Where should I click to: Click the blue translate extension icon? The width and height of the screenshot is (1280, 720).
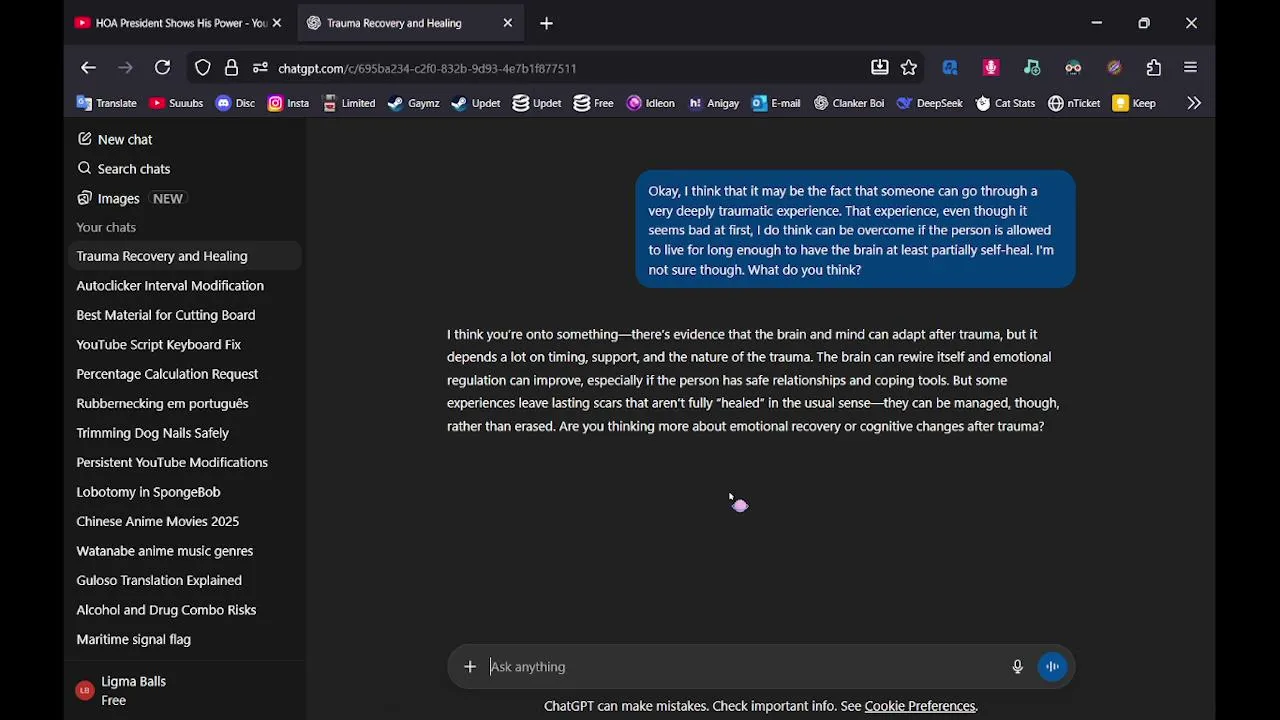click(950, 68)
